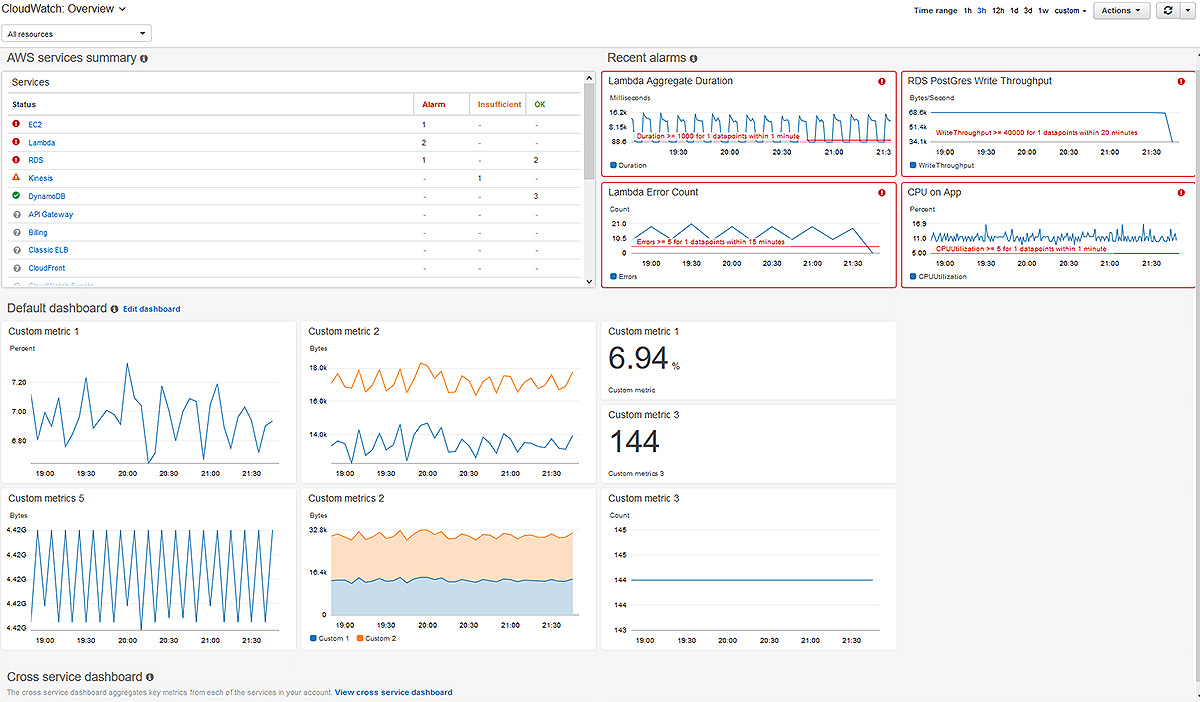The width and height of the screenshot is (1200, 702).
Task: Click the CloudFront unknown-status icon
Action: tap(16, 268)
